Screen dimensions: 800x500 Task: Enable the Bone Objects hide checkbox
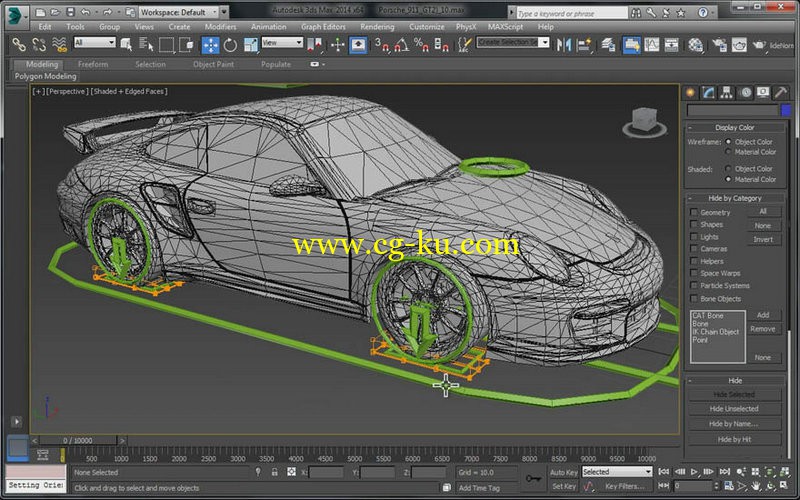coord(694,298)
